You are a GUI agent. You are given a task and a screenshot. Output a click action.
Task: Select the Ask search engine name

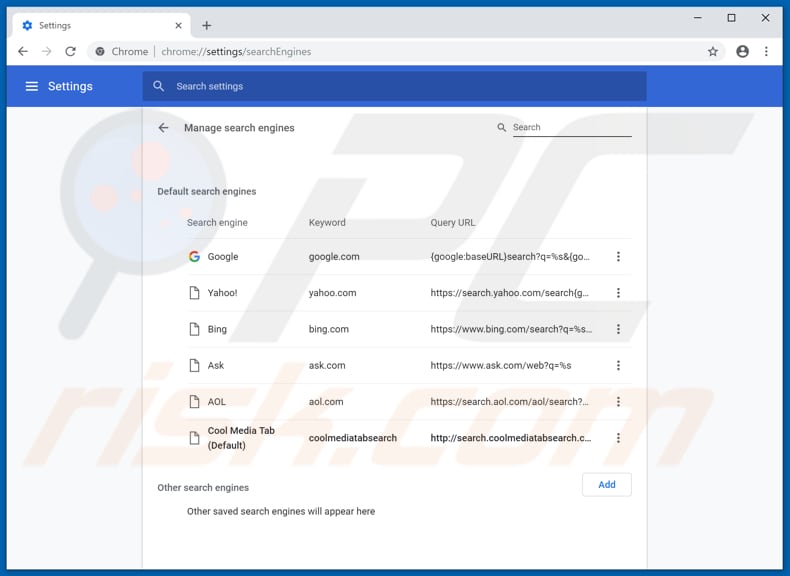click(216, 365)
